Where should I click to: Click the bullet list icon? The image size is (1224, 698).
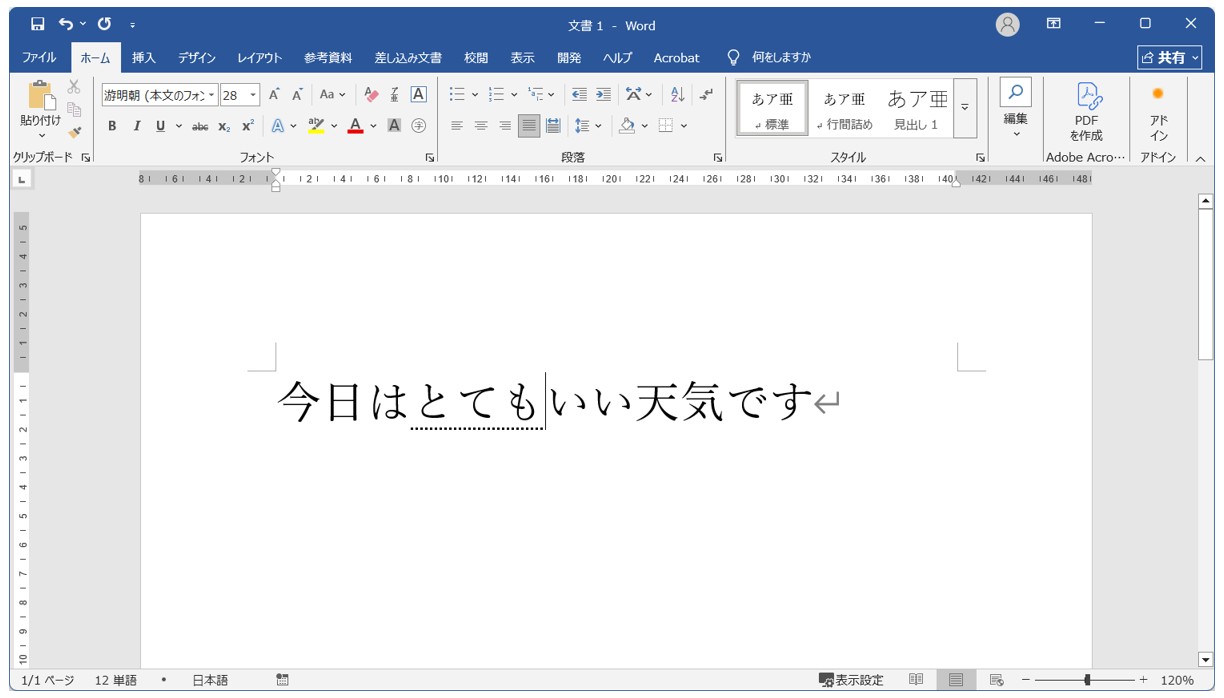tap(457, 95)
